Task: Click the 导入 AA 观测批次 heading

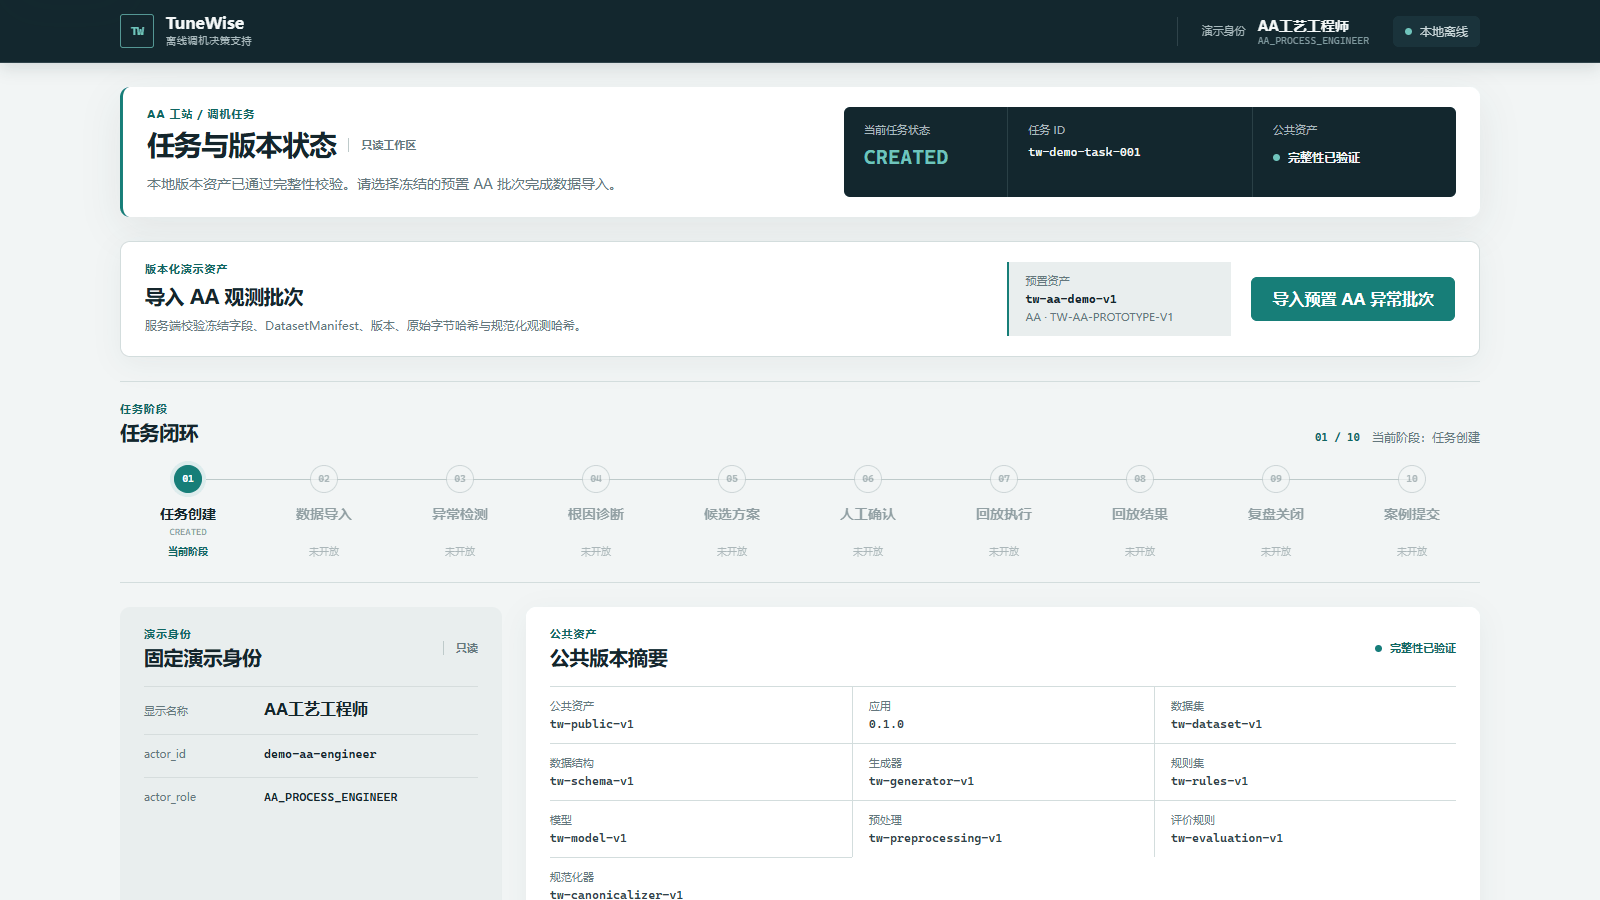Action: 224,297
